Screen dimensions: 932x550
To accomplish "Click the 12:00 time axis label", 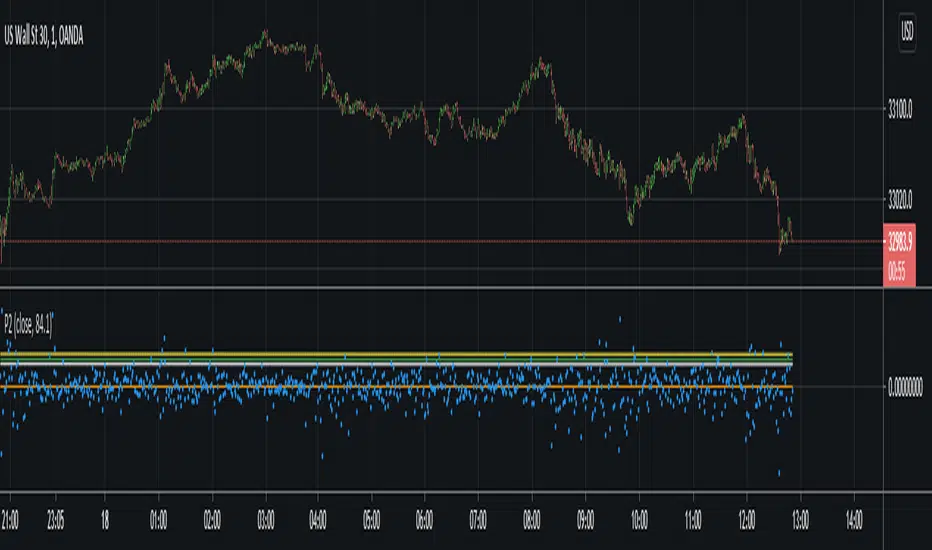I will 746,521.
